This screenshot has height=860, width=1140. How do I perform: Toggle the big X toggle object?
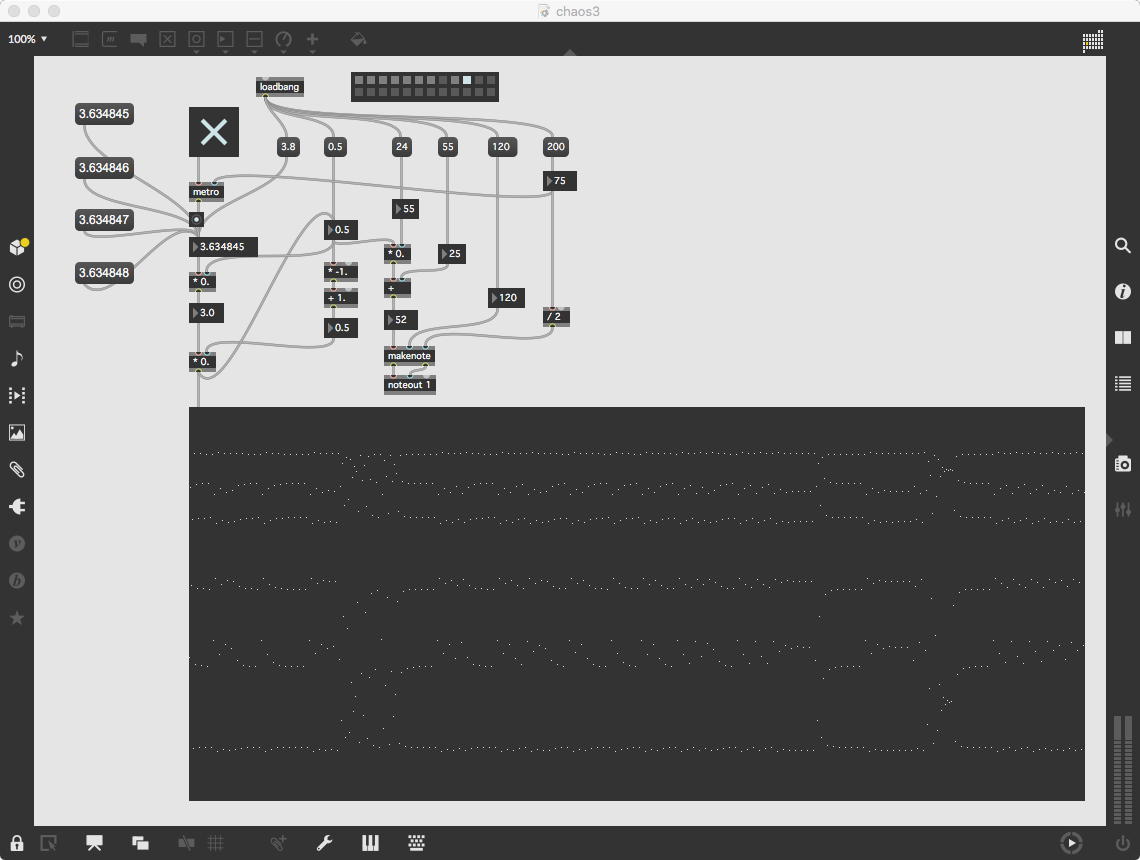click(x=214, y=132)
